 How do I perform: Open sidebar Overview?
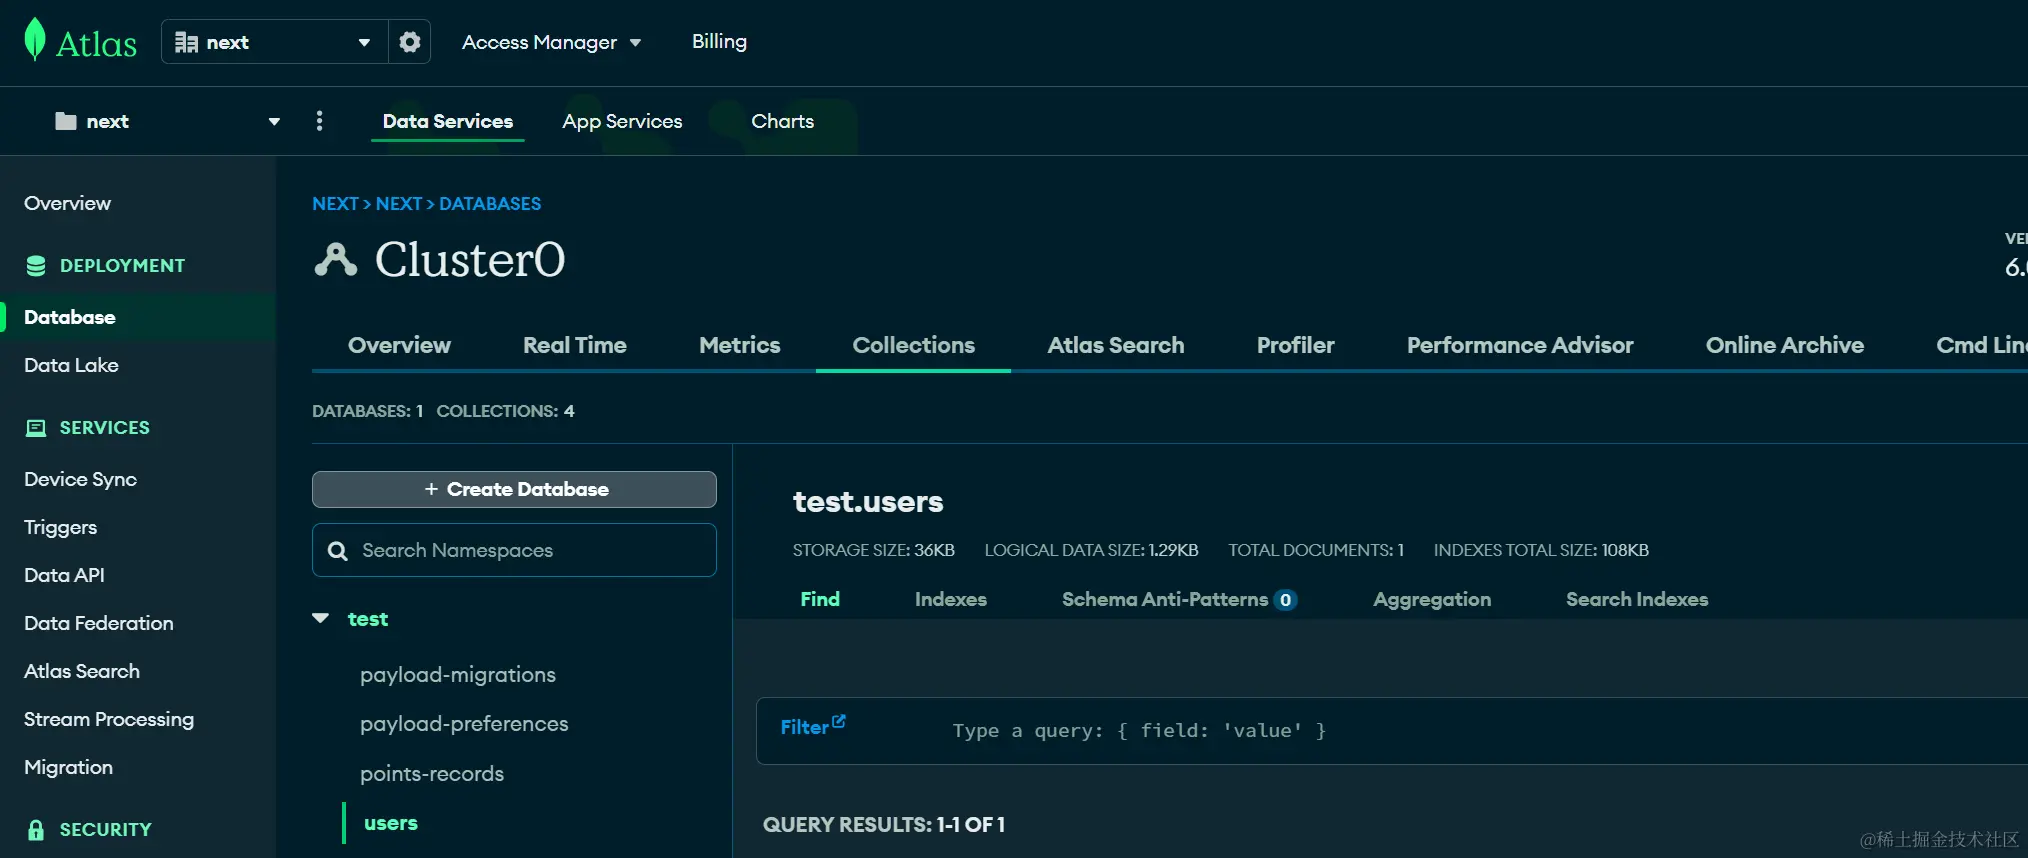(x=67, y=203)
